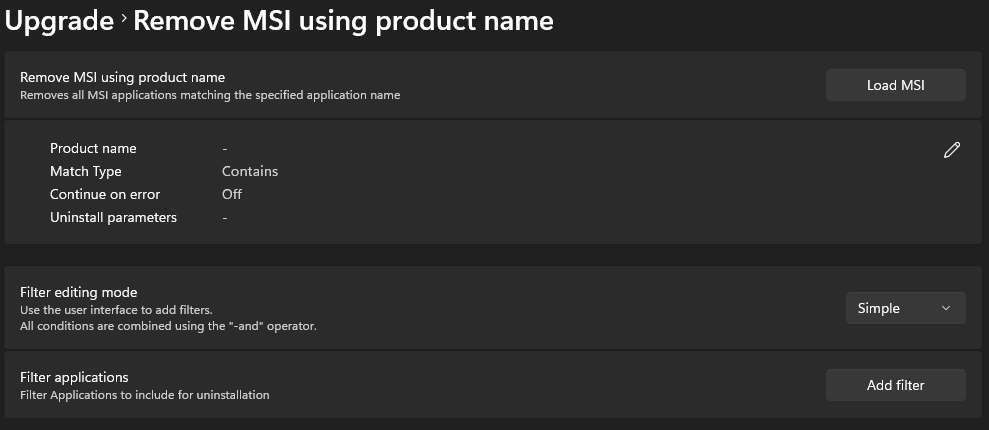Image resolution: width=989 pixels, height=430 pixels.
Task: Click the "-and" operator description line
Action: point(168,326)
